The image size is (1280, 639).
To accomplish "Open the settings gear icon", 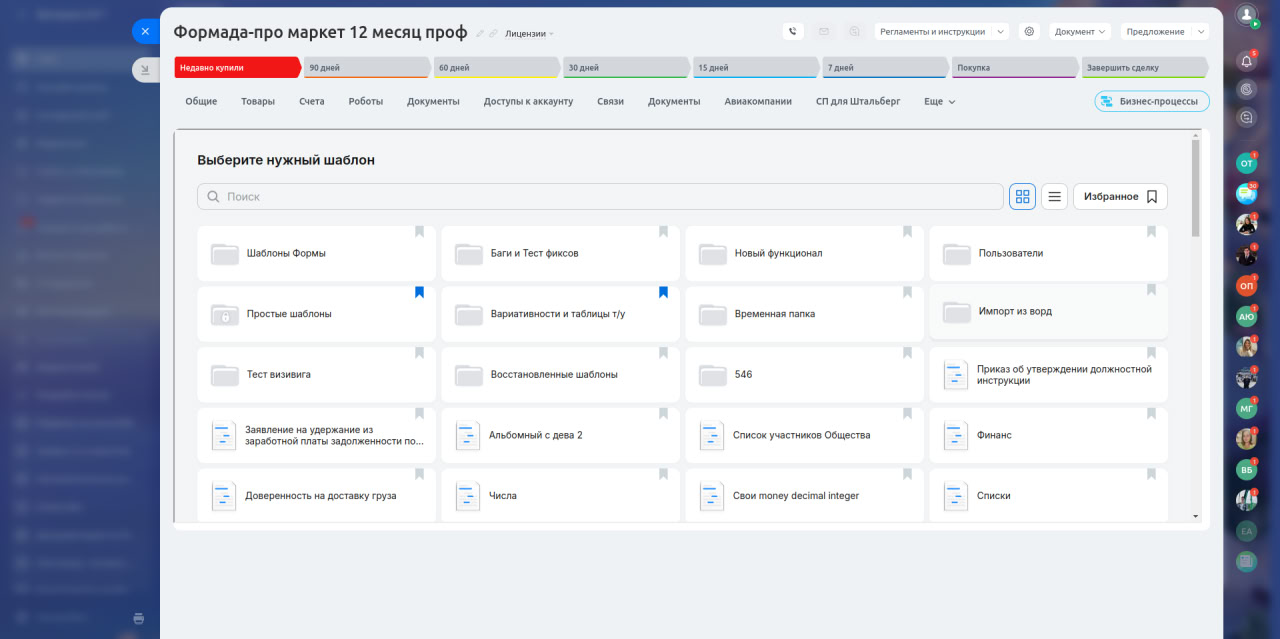I will [x=1029, y=31].
